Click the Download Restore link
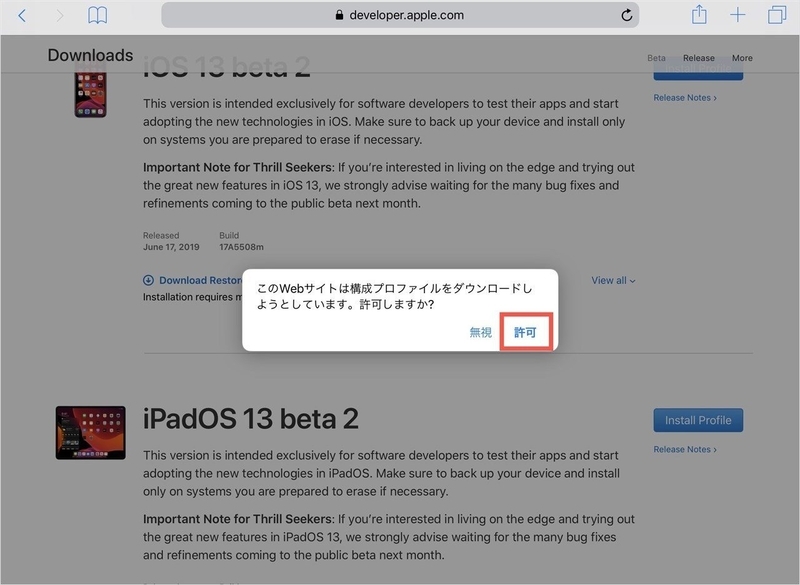800x585 pixels. pyautogui.click(x=200, y=281)
